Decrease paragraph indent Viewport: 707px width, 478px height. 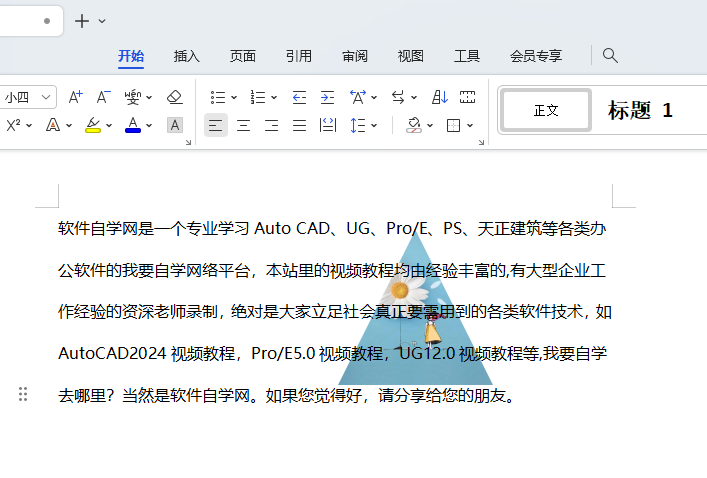pos(299,97)
